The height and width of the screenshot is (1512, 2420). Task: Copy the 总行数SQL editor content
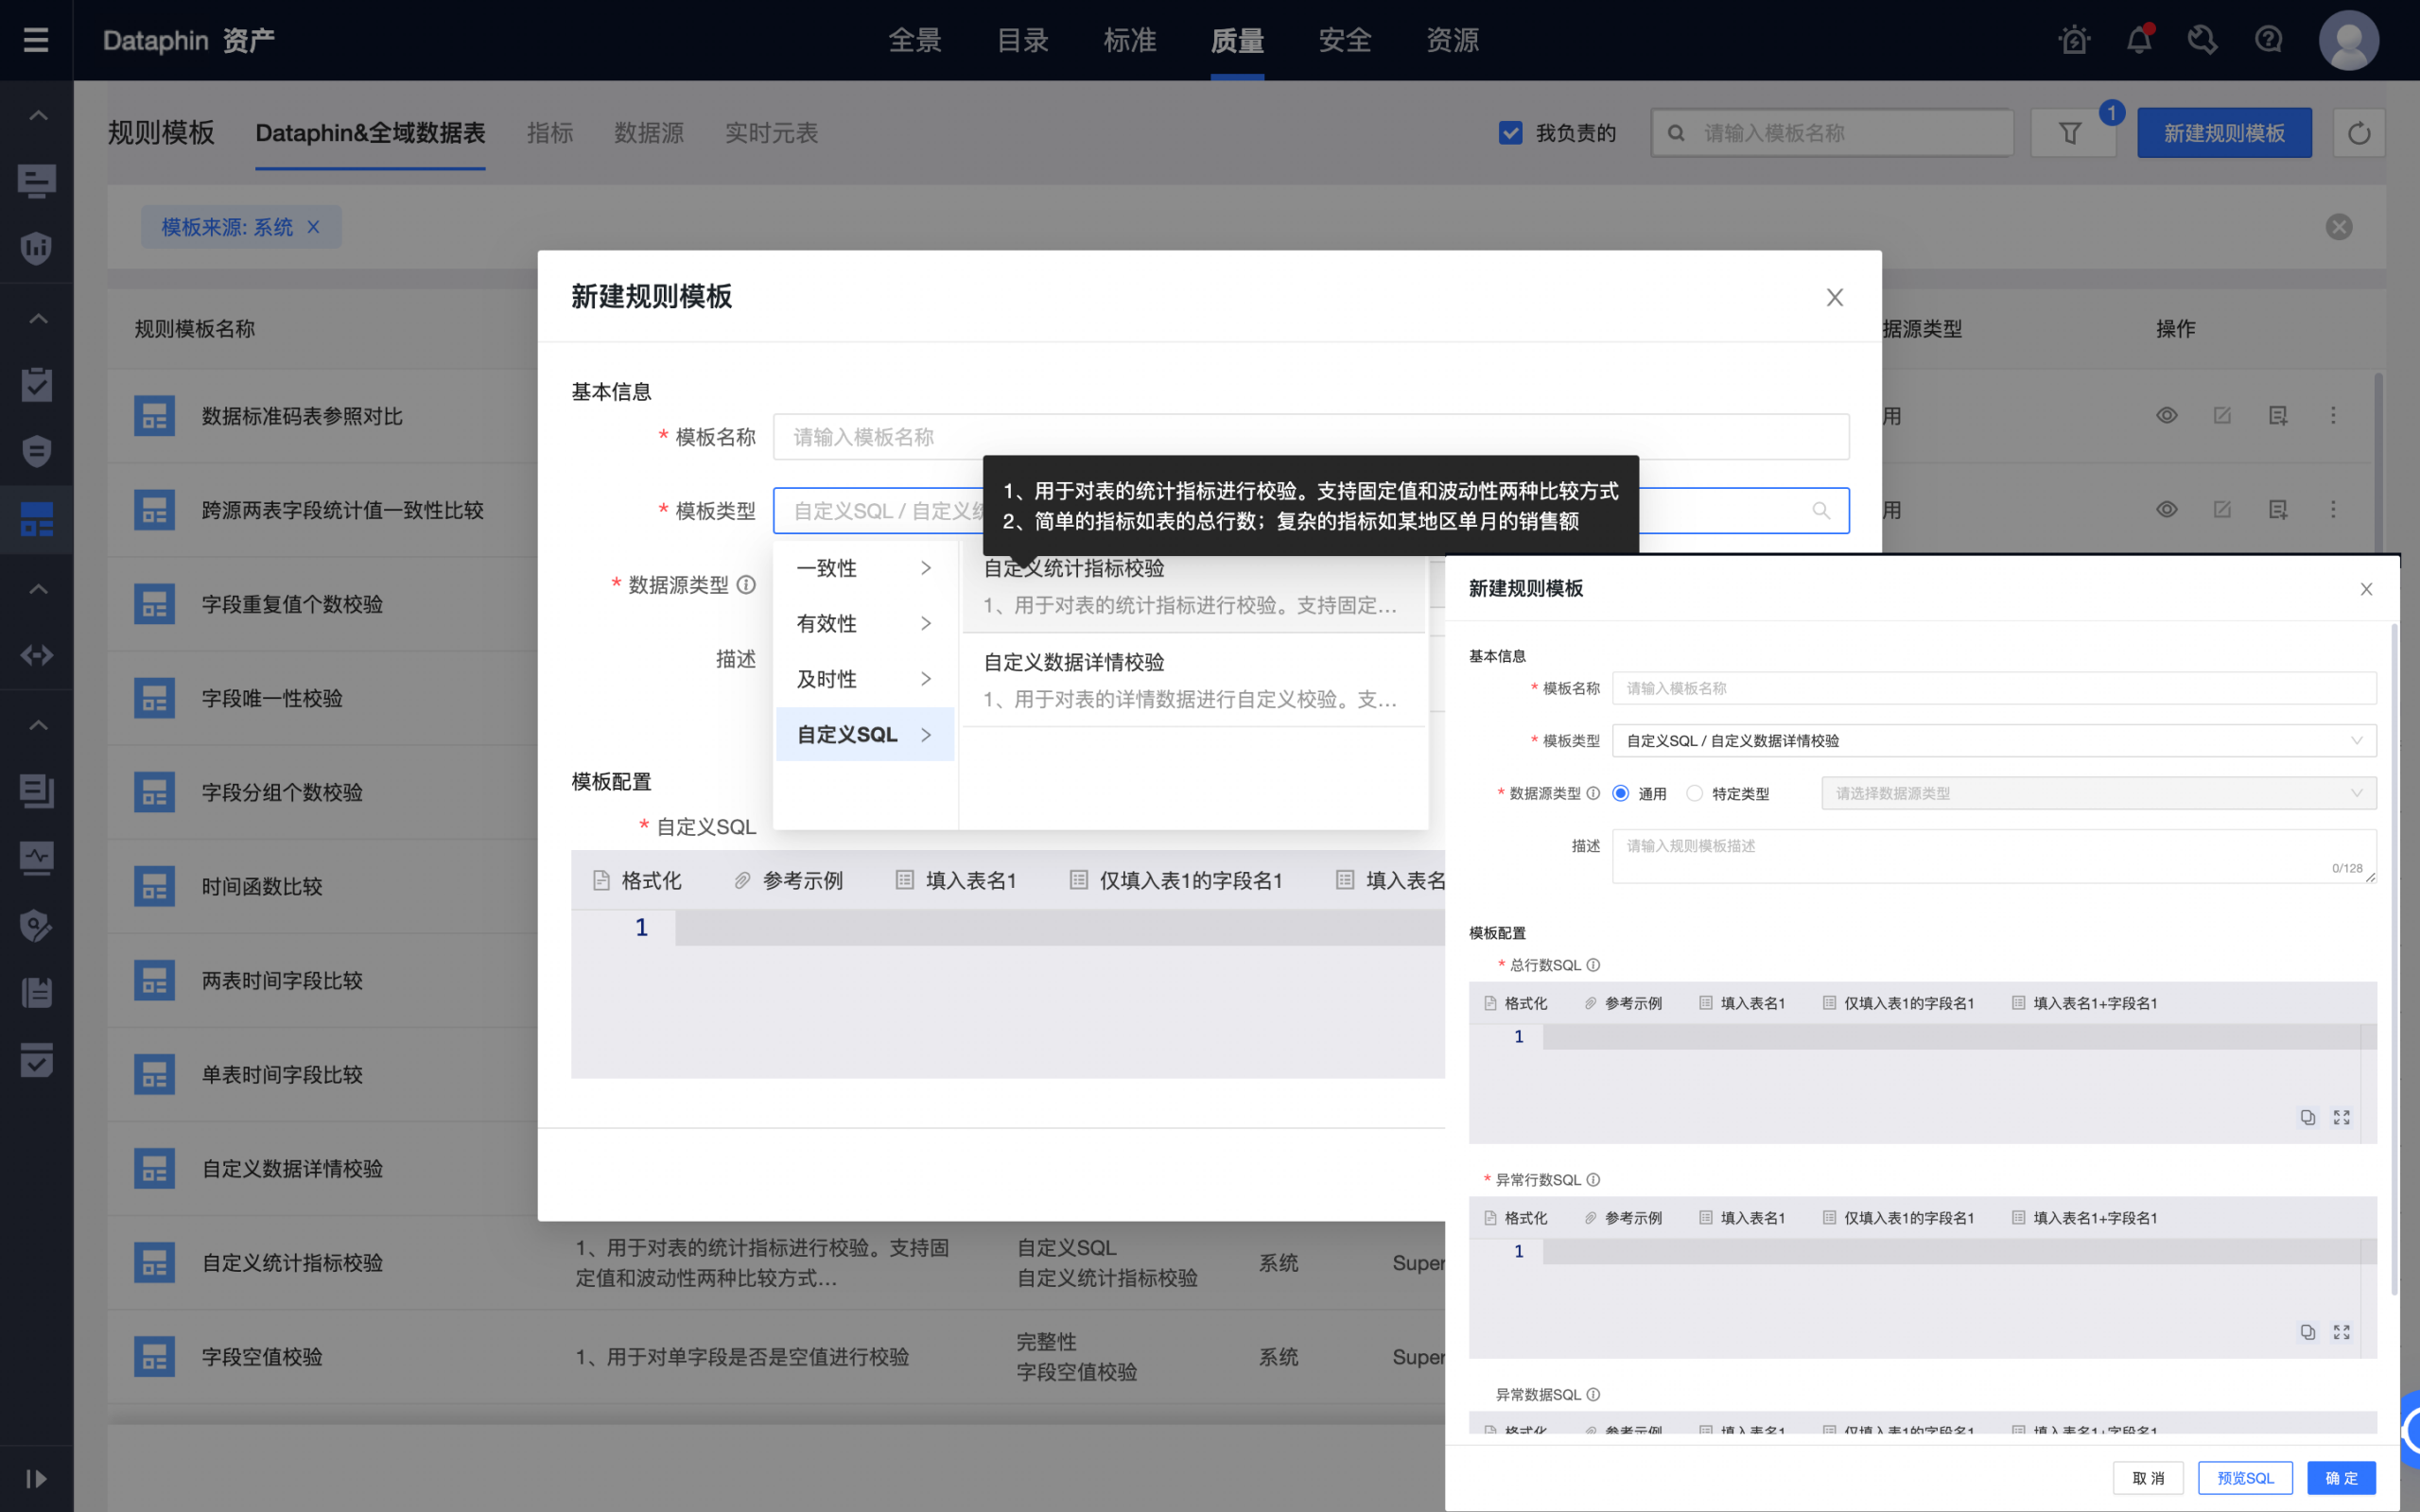pyautogui.click(x=2307, y=1117)
